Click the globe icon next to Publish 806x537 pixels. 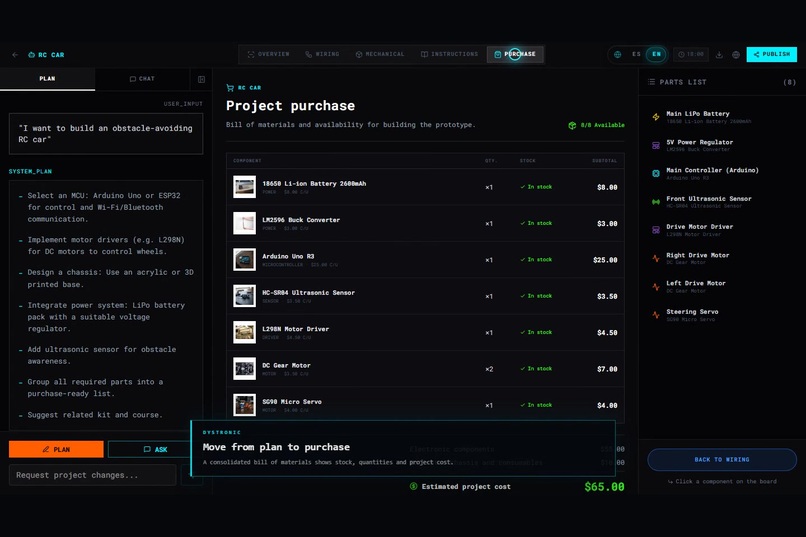pyautogui.click(x=736, y=54)
